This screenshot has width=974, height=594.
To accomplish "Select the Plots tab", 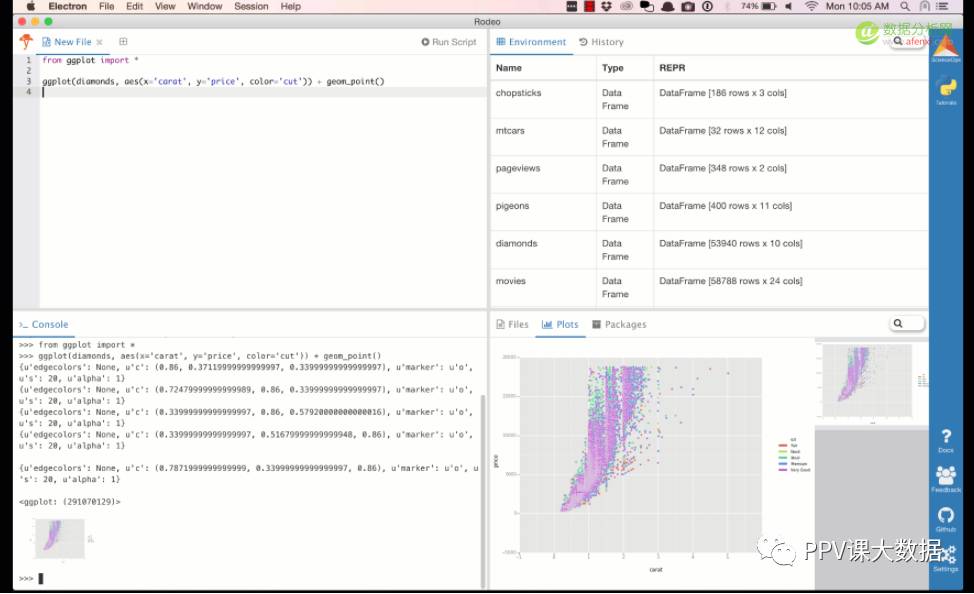I will (560, 324).
